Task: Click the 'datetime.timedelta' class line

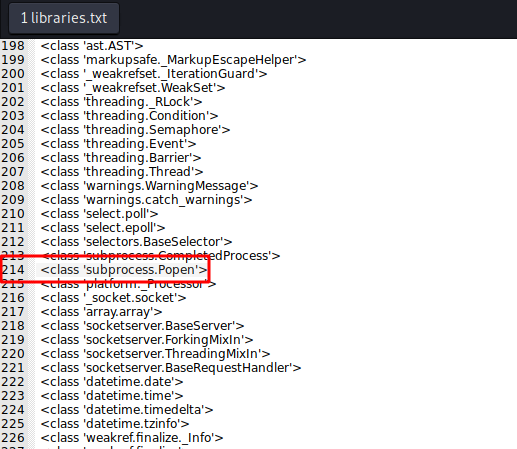Action: tap(127, 410)
